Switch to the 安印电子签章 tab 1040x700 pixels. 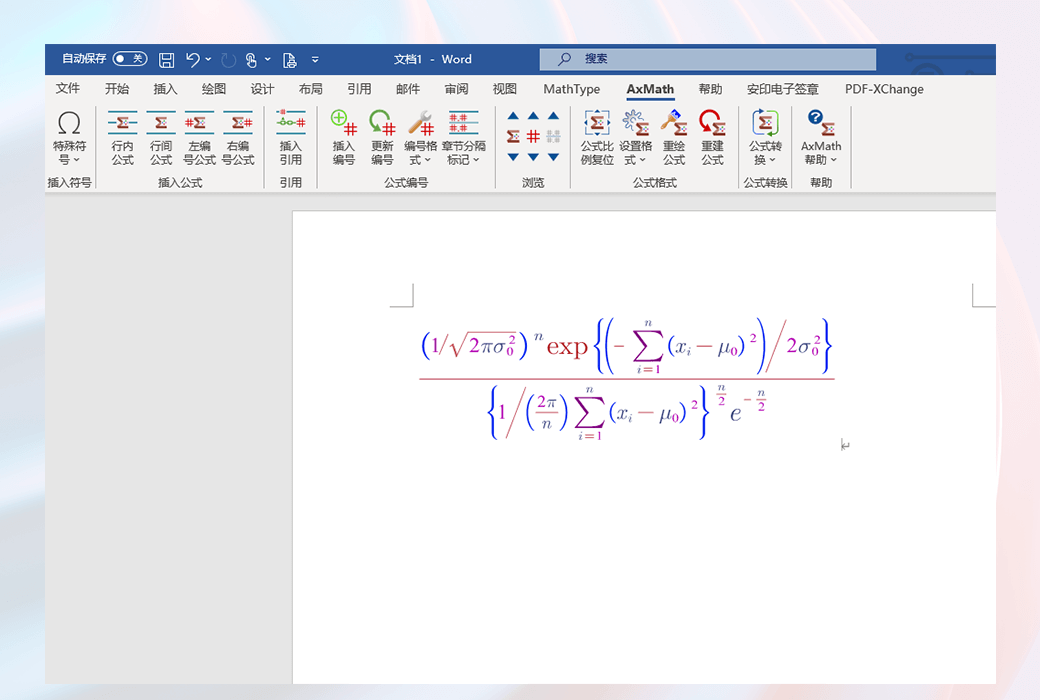[784, 89]
